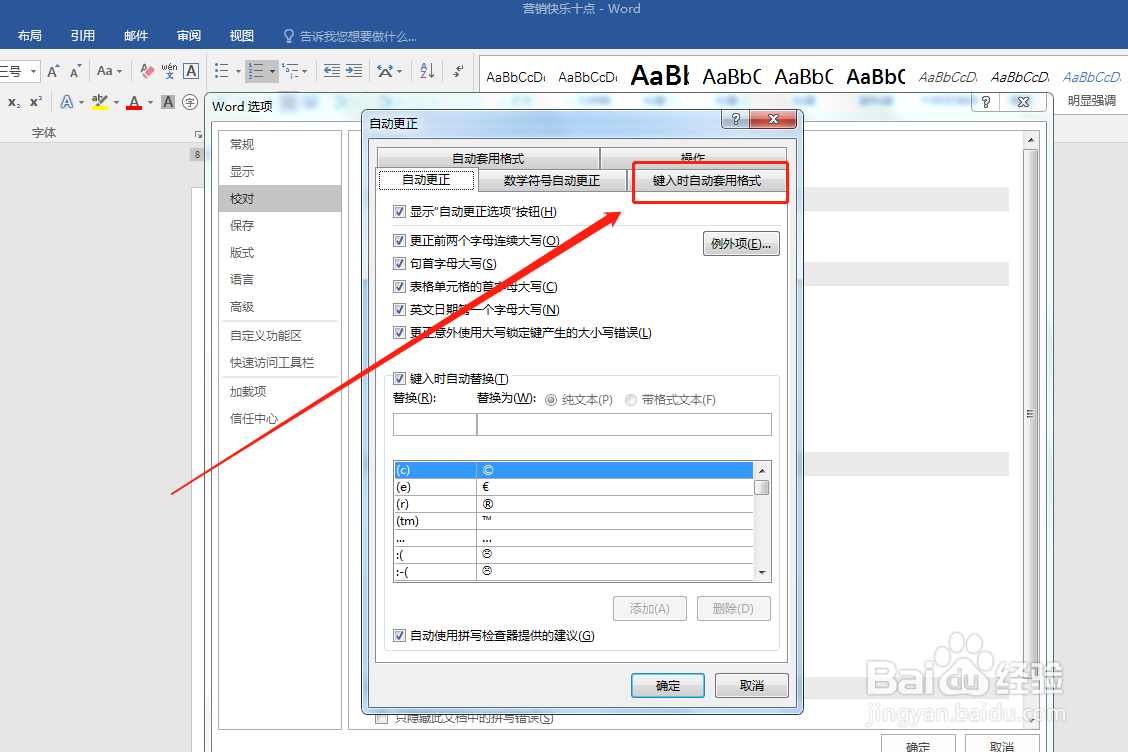Screen dimensions: 1128x752
Task: Toggle 显示"自动更正选项"按钮 checkbox
Action: click(399, 212)
